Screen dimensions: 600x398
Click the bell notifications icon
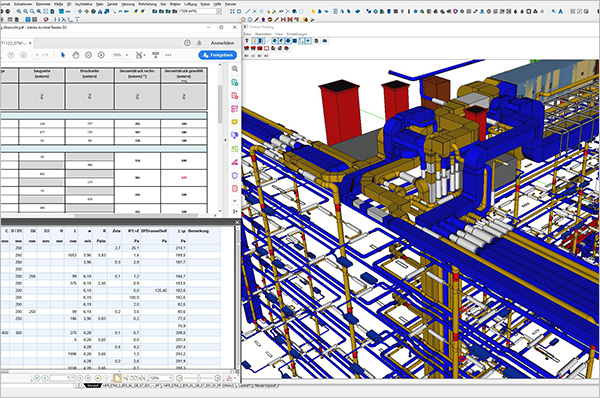[x=199, y=43]
